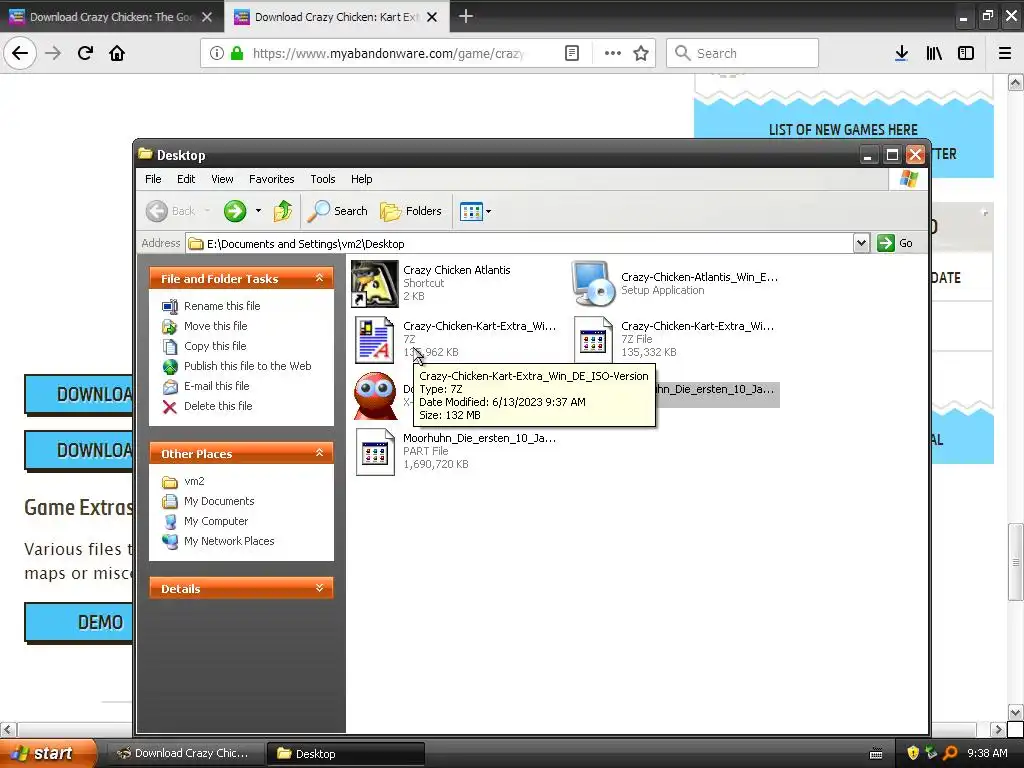Switch to first Download Crazy Chicken tab
Viewport: 1024px width, 768px height.
click(111, 17)
